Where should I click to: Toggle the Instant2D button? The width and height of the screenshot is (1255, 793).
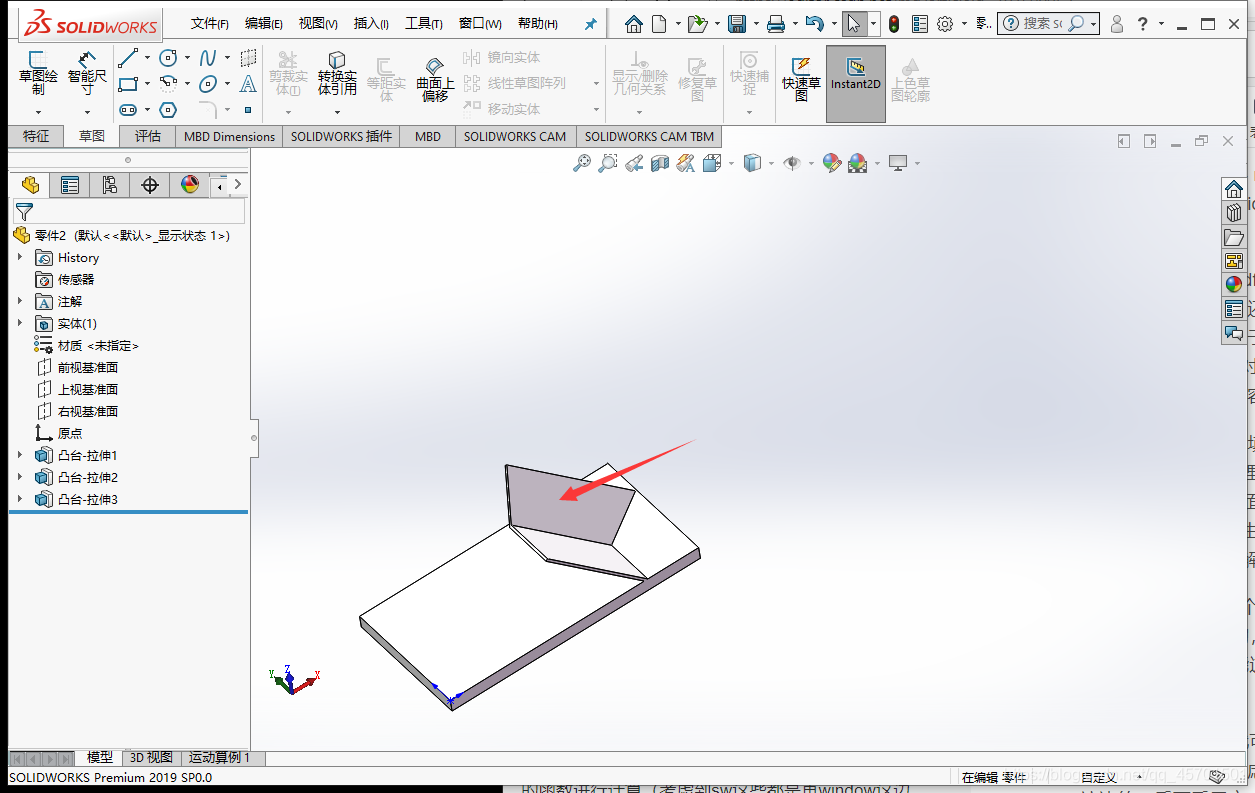tap(856, 84)
